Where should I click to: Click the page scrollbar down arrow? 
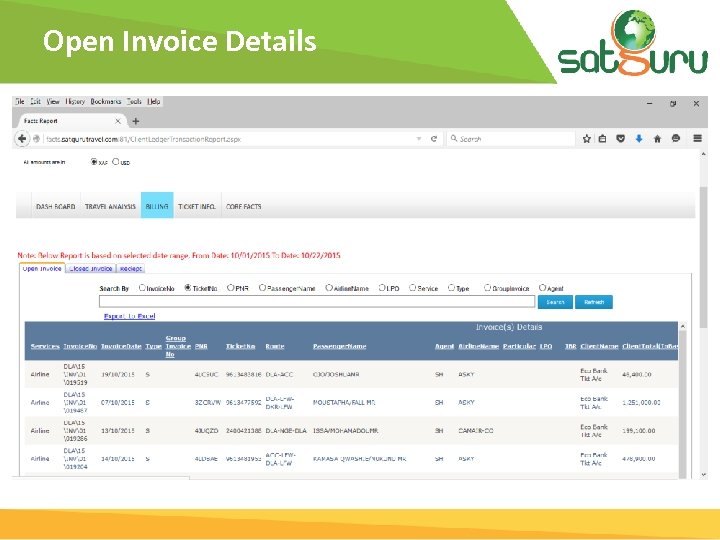tap(703, 475)
